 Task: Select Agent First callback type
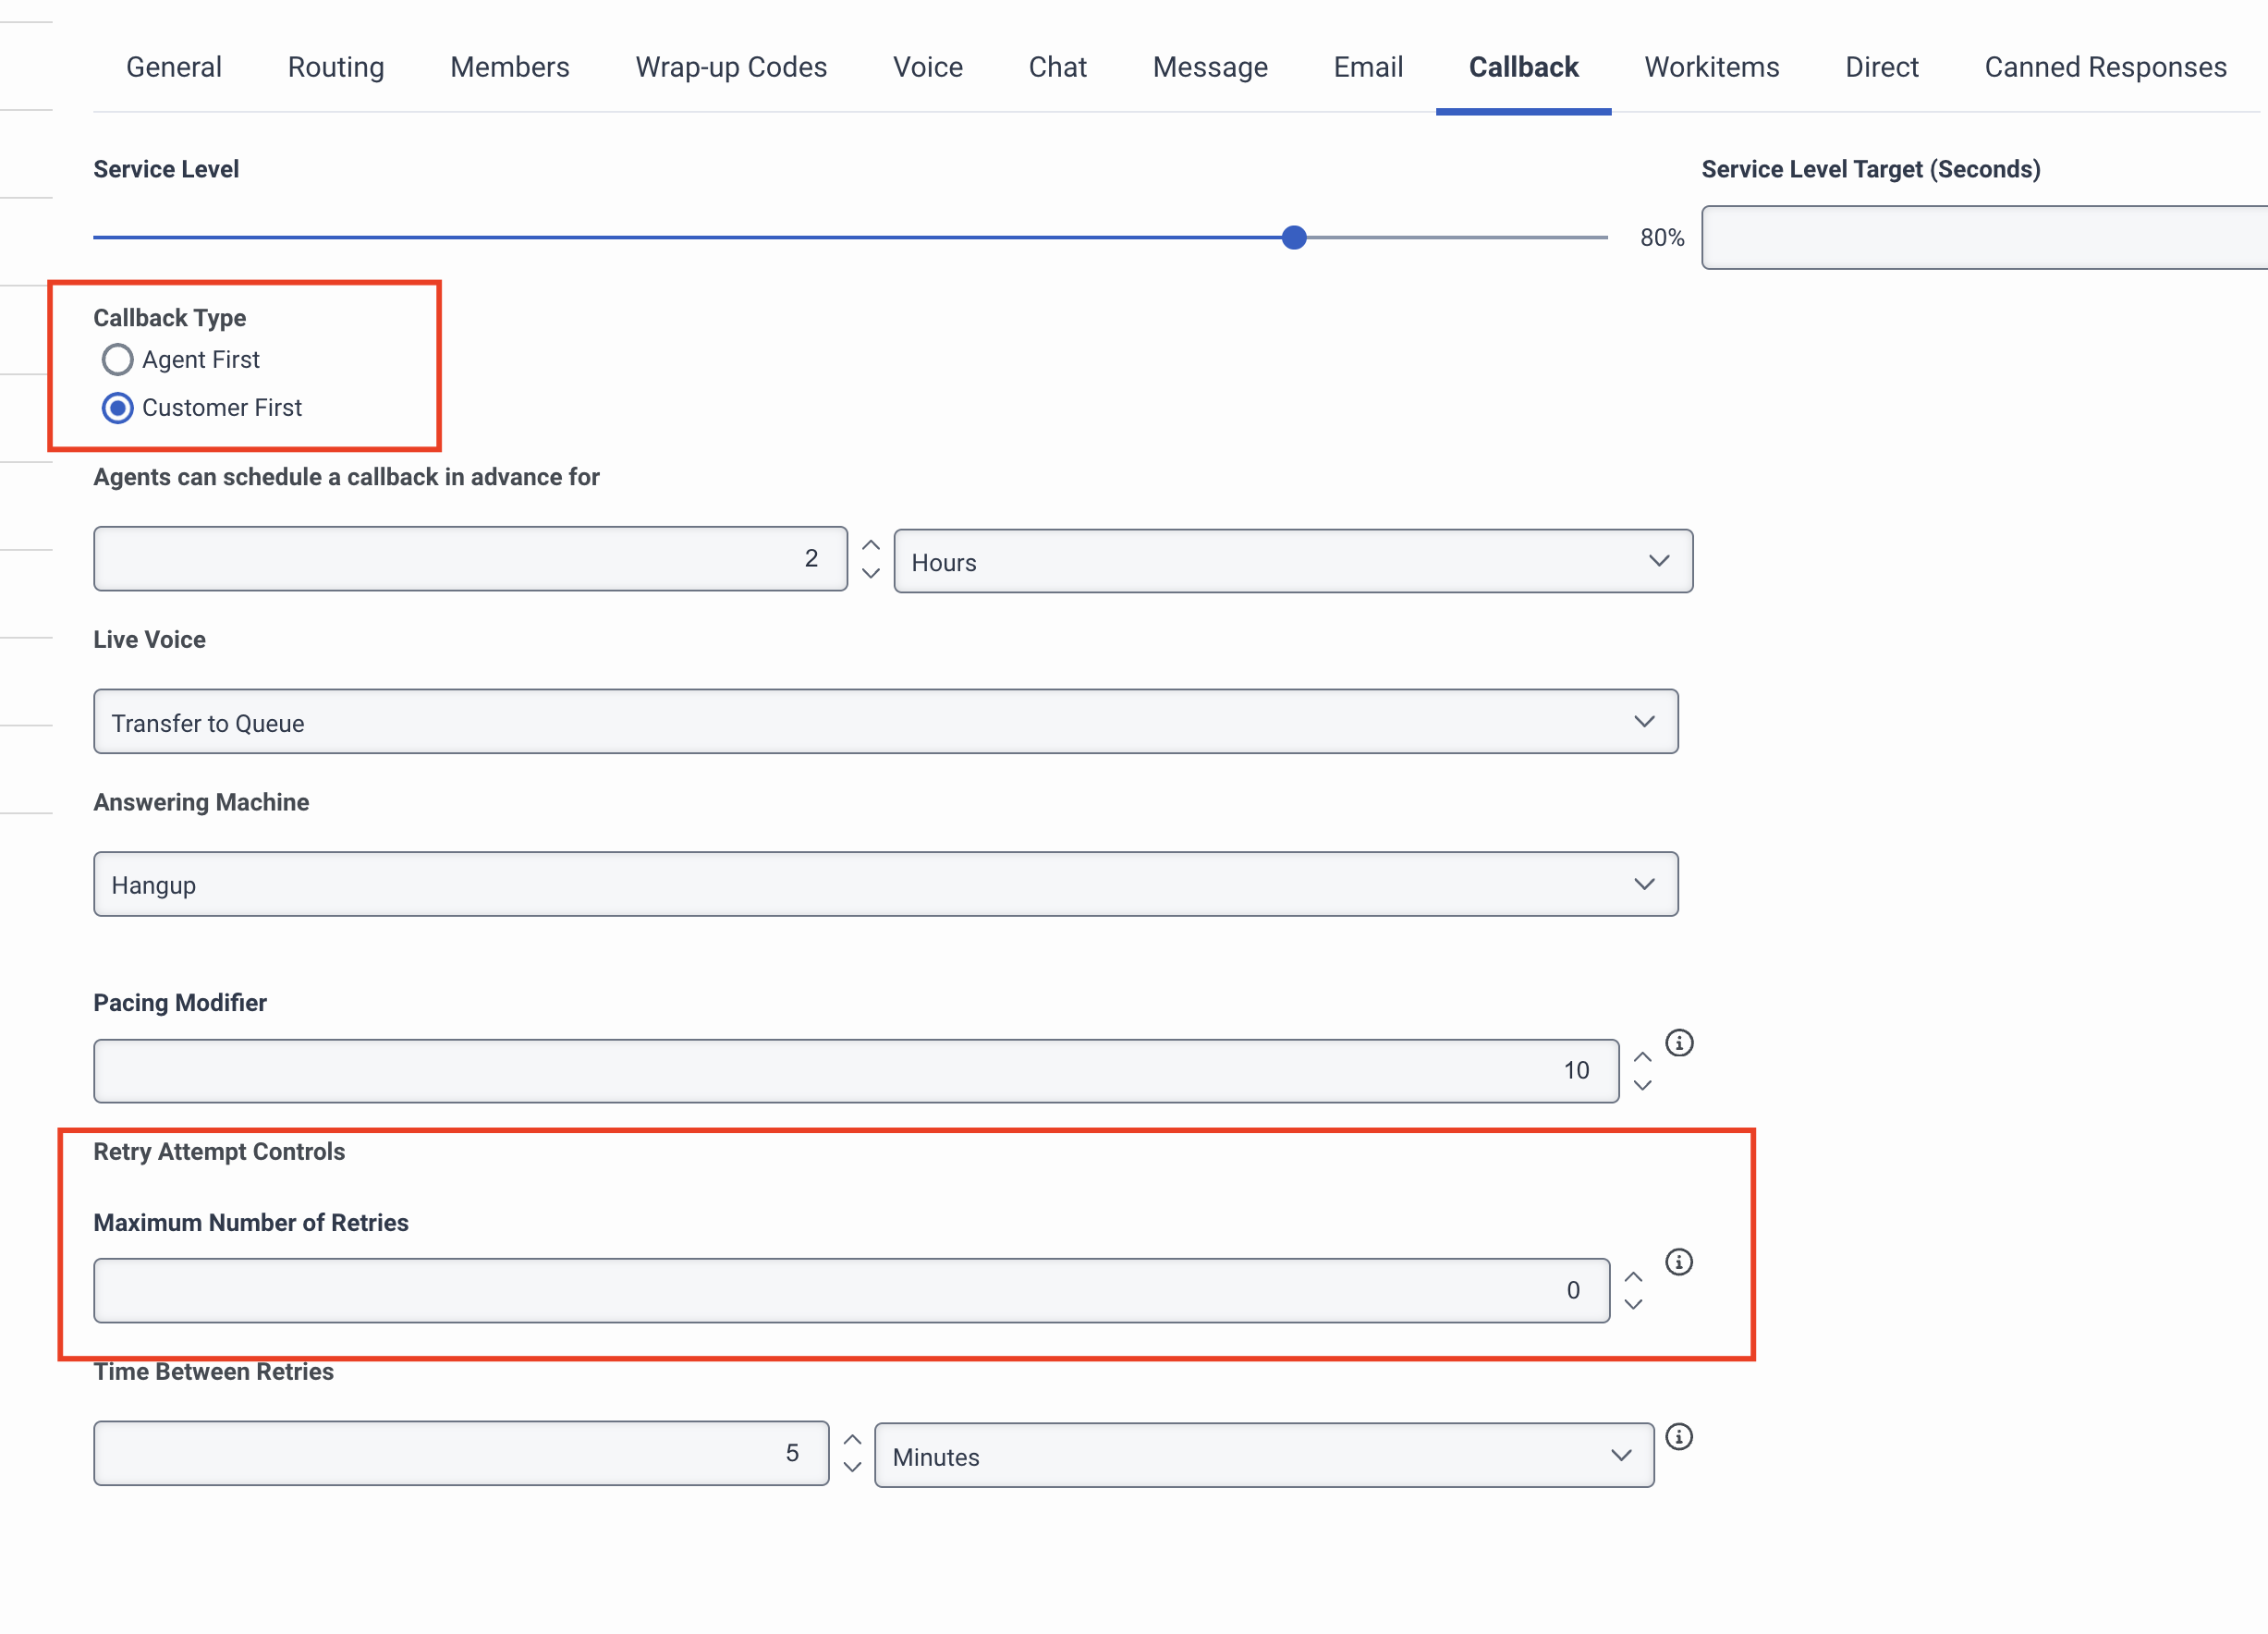click(118, 360)
